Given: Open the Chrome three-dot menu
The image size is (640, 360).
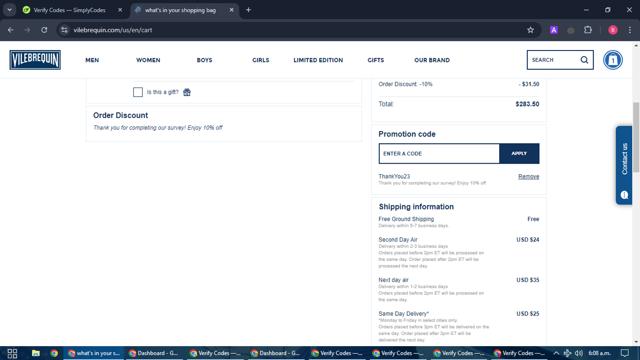Looking at the screenshot, I should (629, 30).
